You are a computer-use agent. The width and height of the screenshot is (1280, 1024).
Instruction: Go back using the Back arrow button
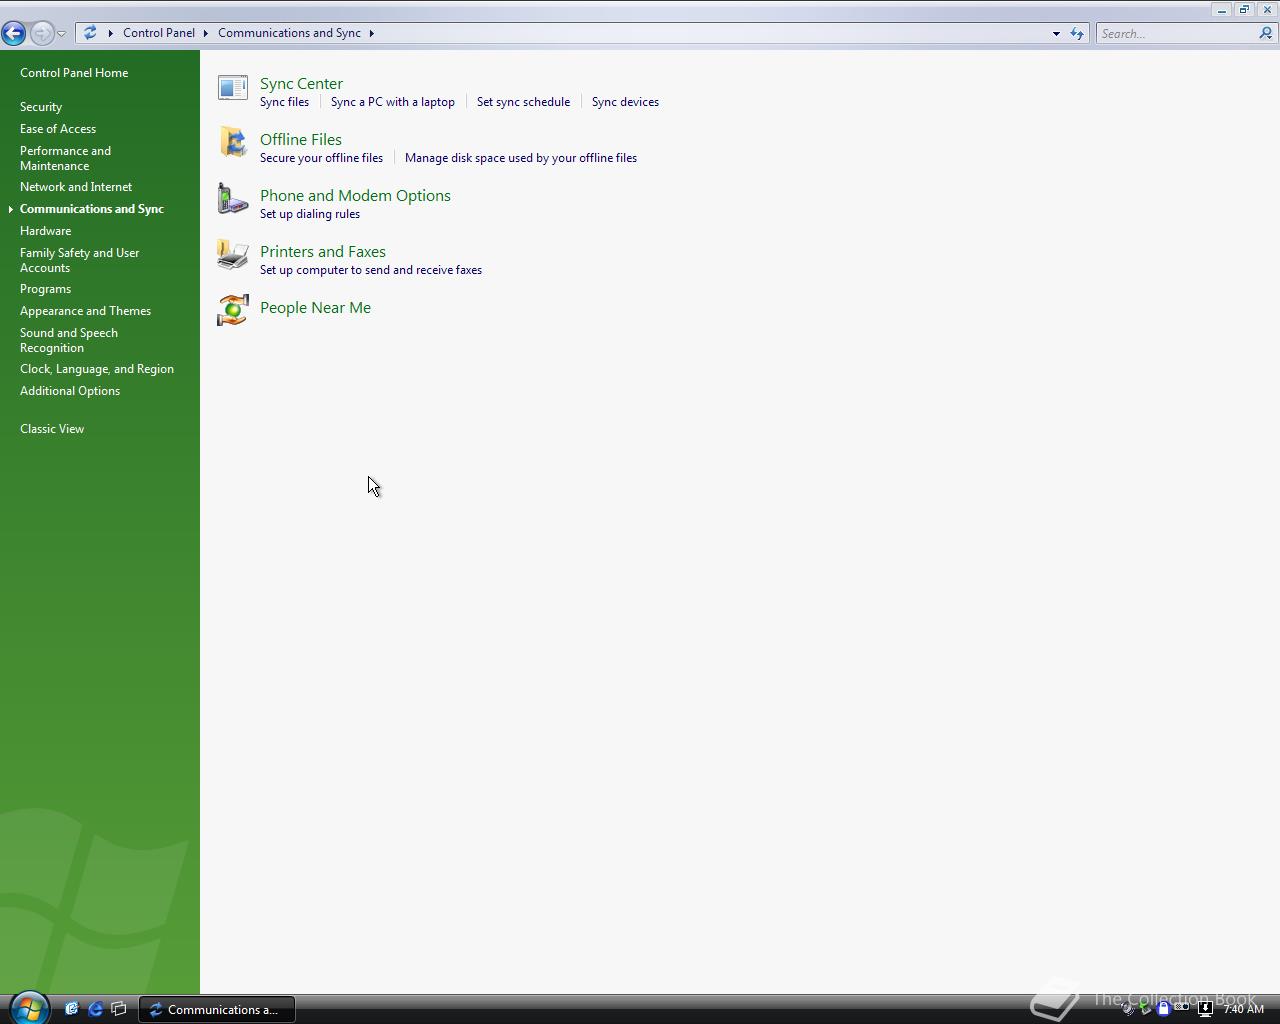click(14, 33)
